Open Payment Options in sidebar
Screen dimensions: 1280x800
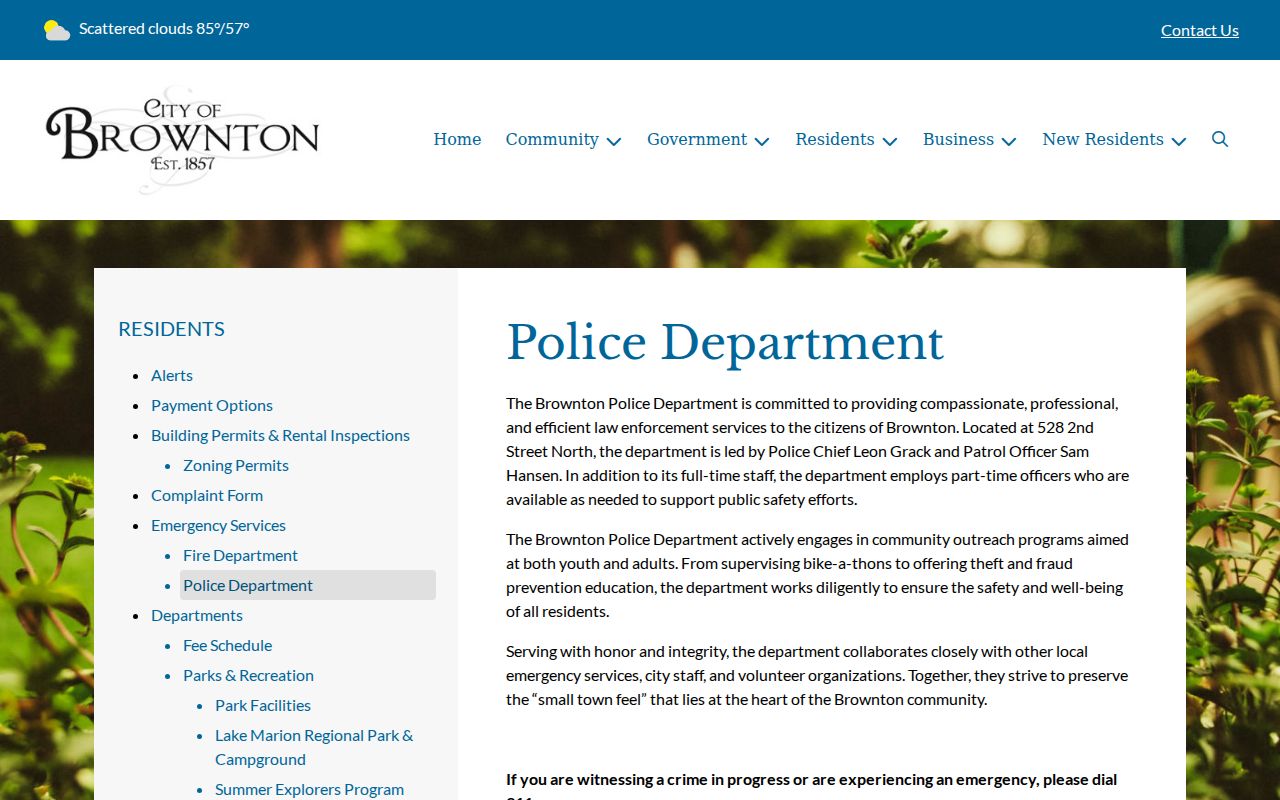click(x=212, y=405)
